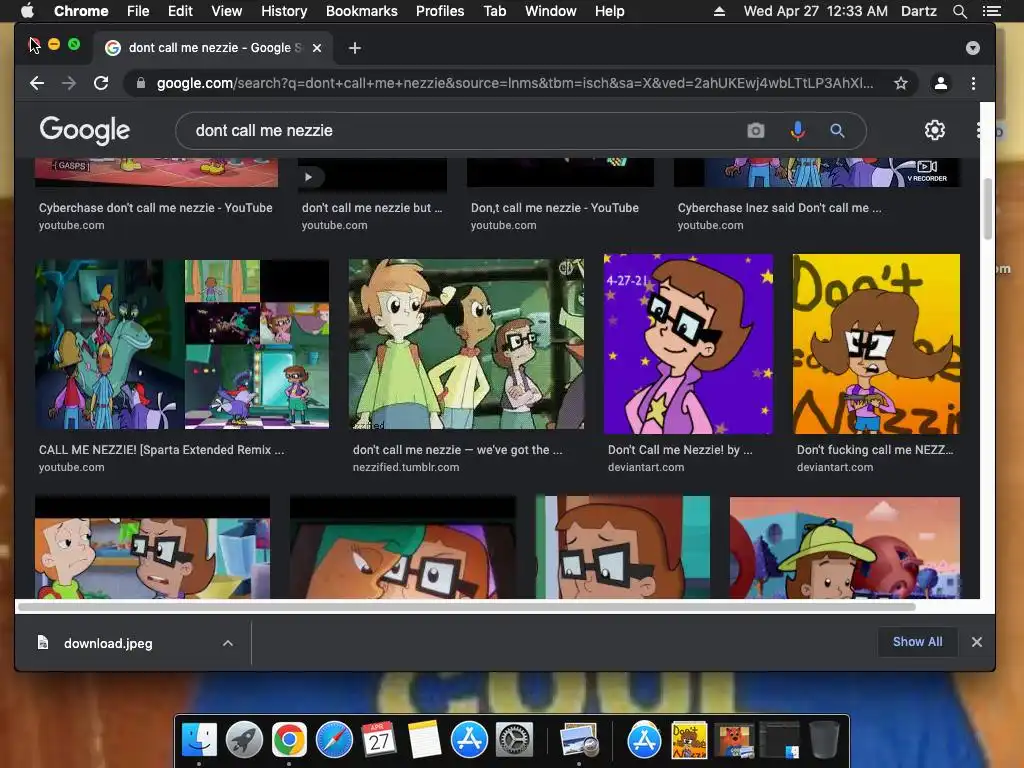Image resolution: width=1024 pixels, height=768 pixels.
Task: Open the download.jpeg file
Action: point(108,643)
